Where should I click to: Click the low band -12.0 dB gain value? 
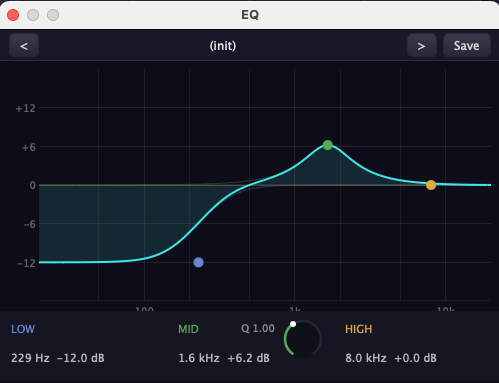pos(81,358)
